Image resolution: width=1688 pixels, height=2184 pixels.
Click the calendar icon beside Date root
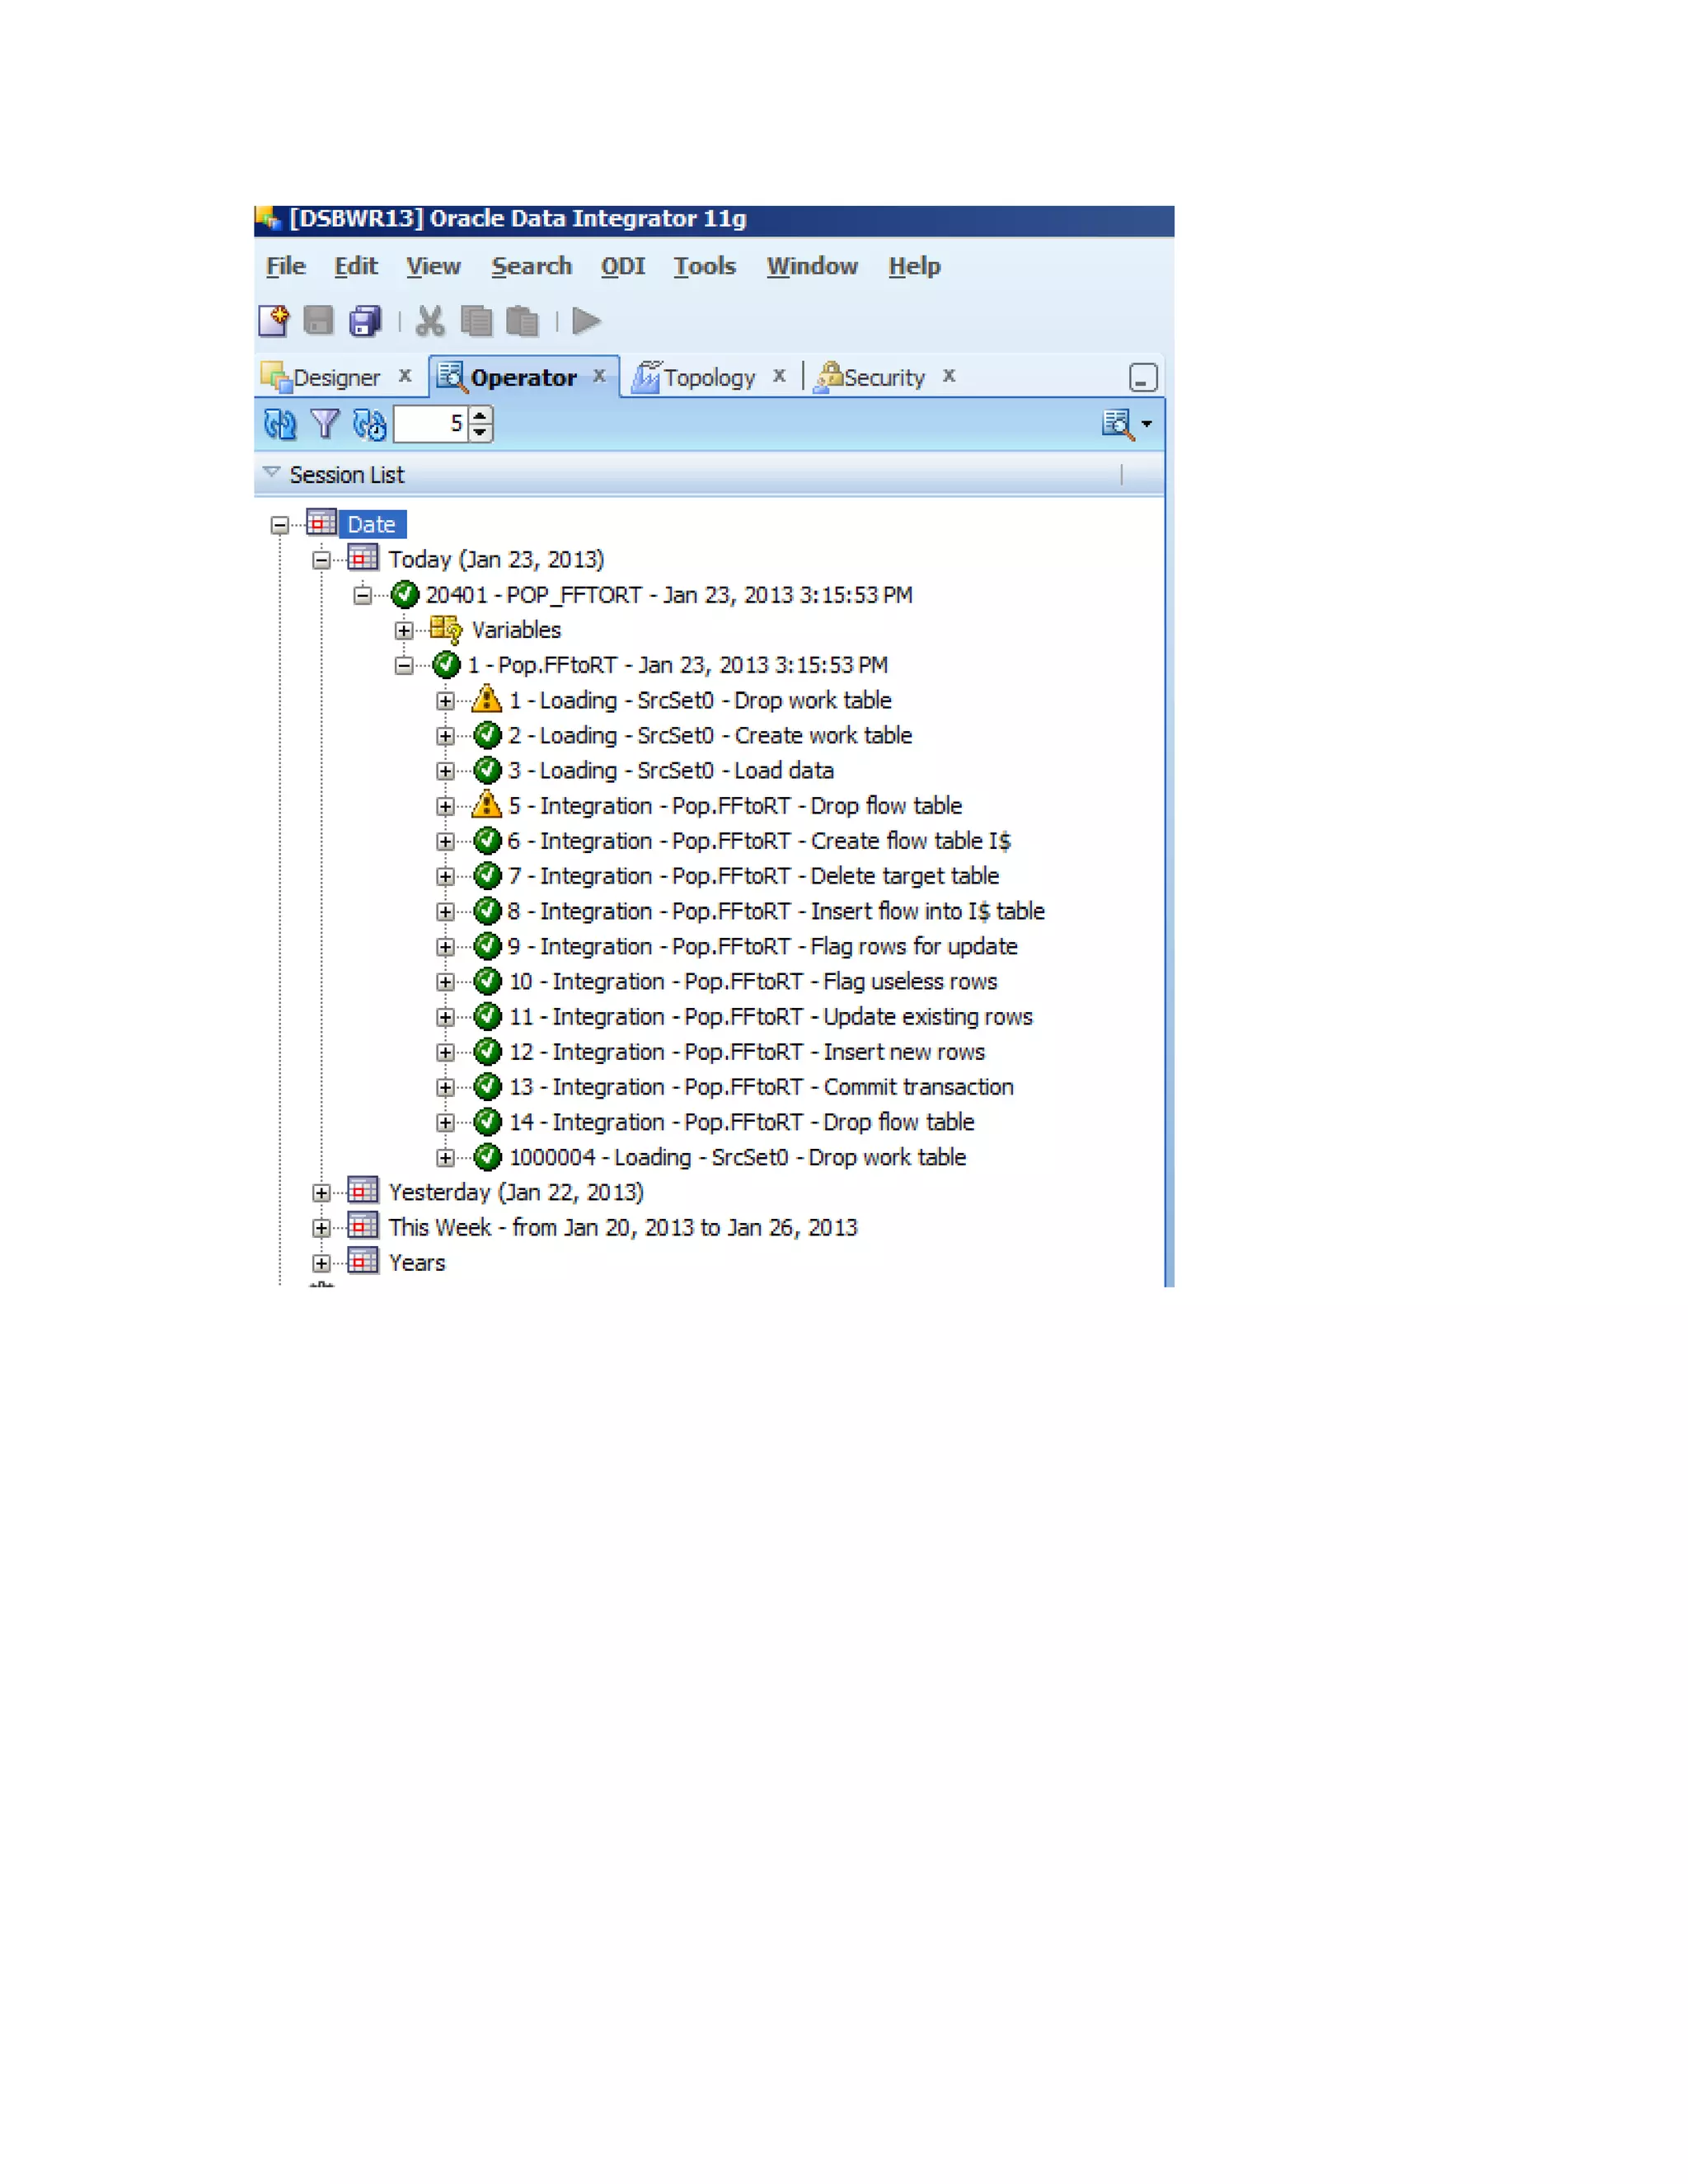[x=321, y=522]
